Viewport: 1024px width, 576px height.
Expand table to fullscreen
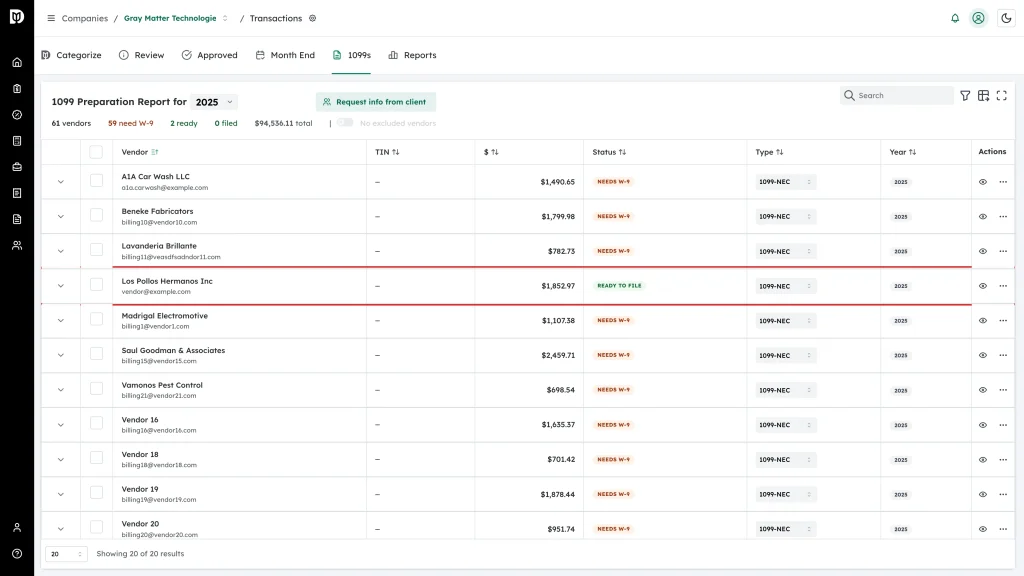point(1002,95)
